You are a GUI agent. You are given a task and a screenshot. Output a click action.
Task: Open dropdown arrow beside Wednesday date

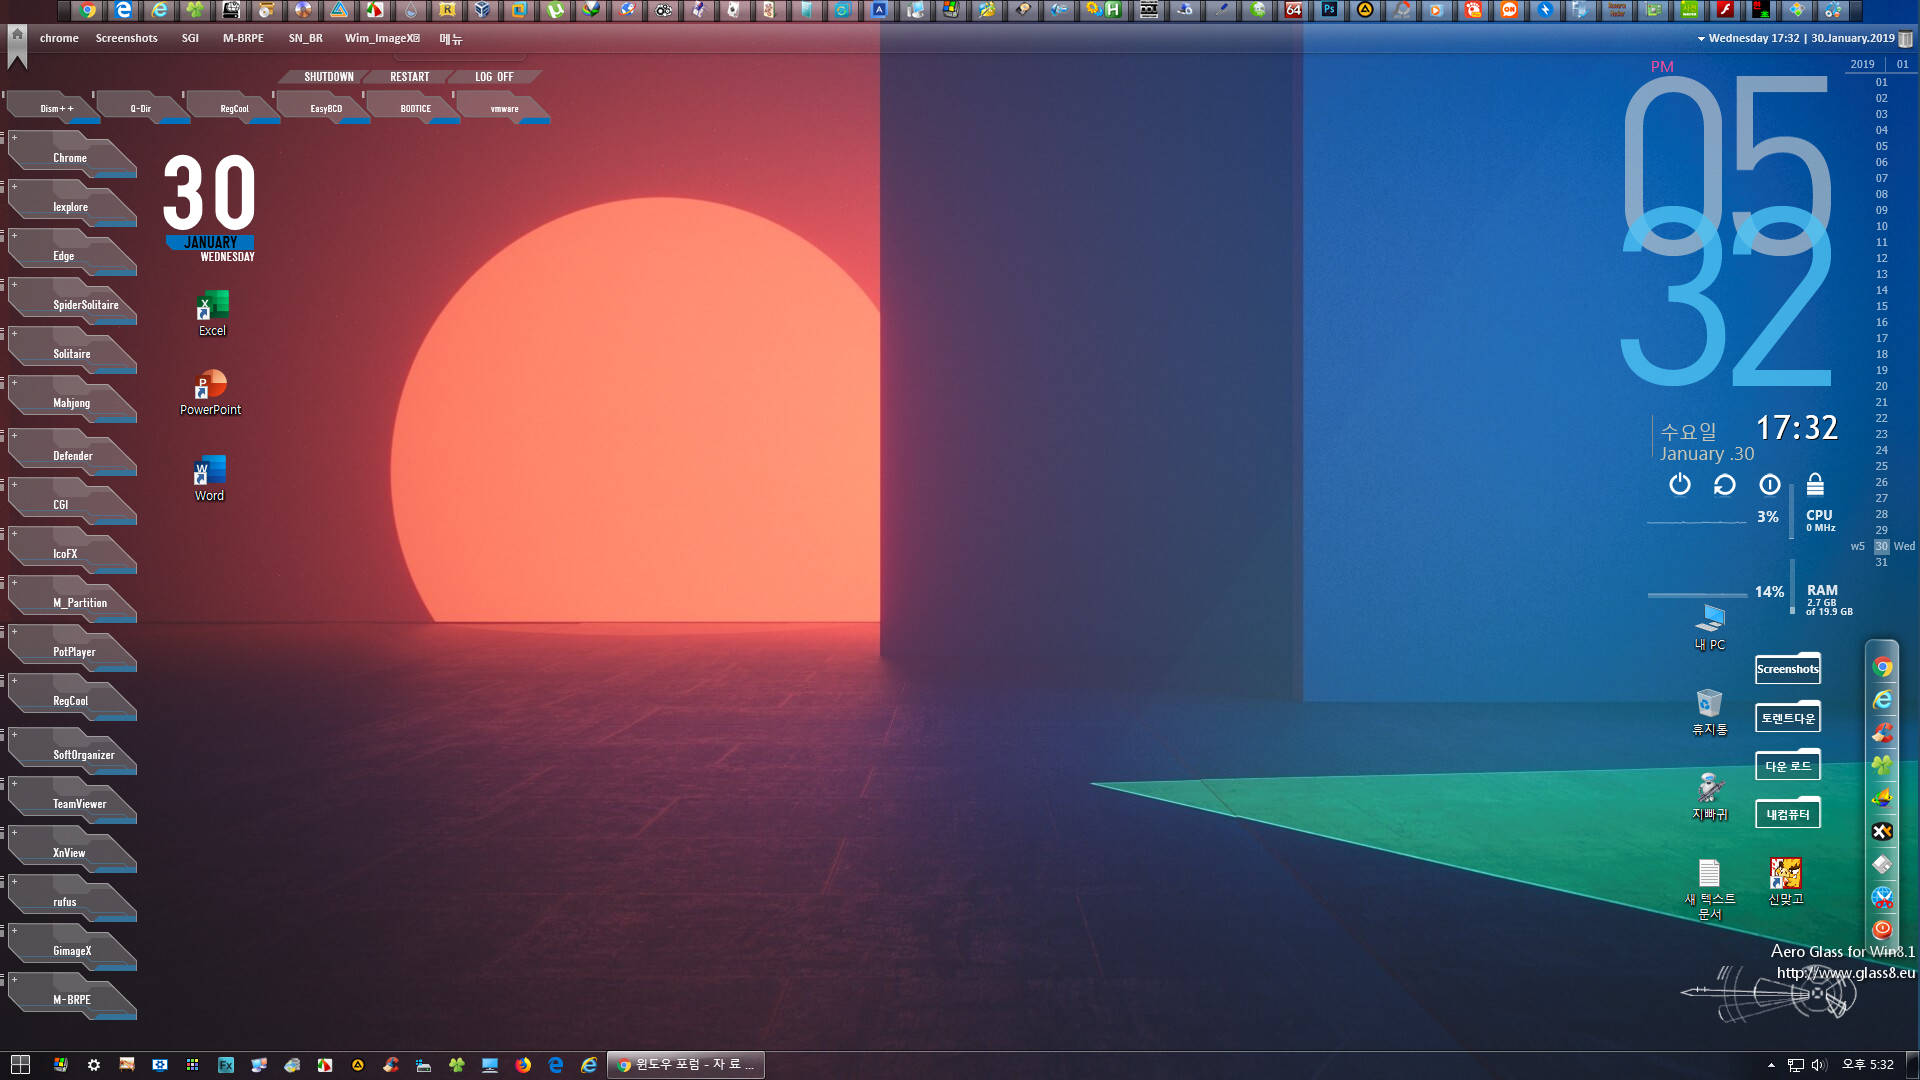[1701, 39]
